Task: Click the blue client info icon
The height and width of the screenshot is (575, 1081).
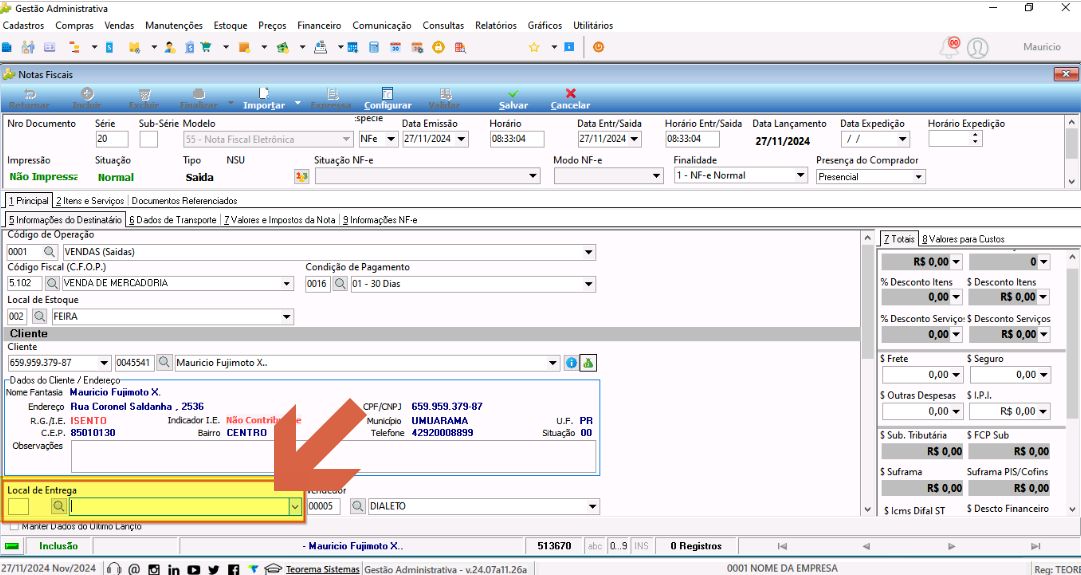Action: pos(571,363)
